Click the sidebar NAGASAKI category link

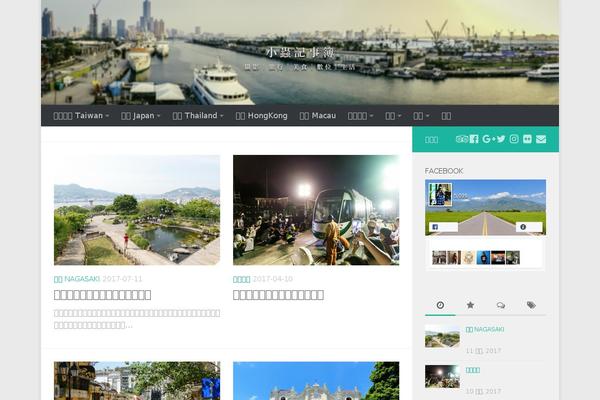[485, 330]
